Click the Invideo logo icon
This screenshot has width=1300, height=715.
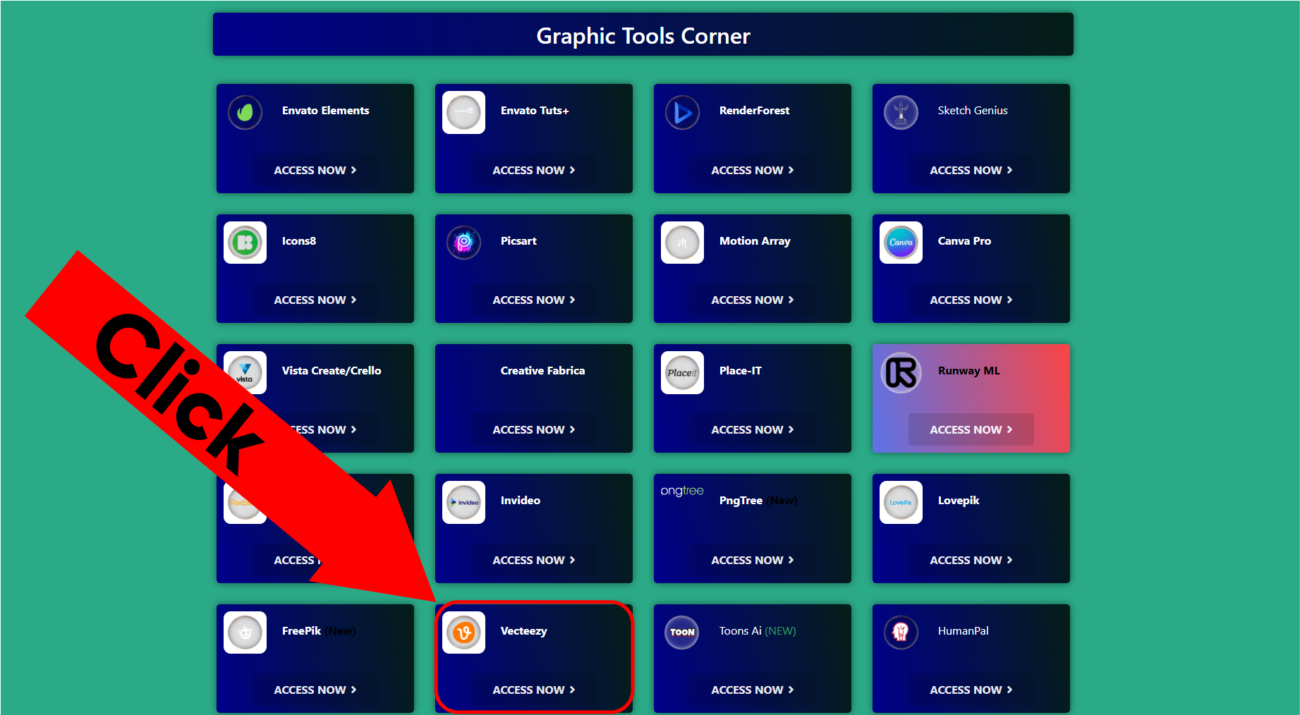pyautogui.click(x=464, y=502)
